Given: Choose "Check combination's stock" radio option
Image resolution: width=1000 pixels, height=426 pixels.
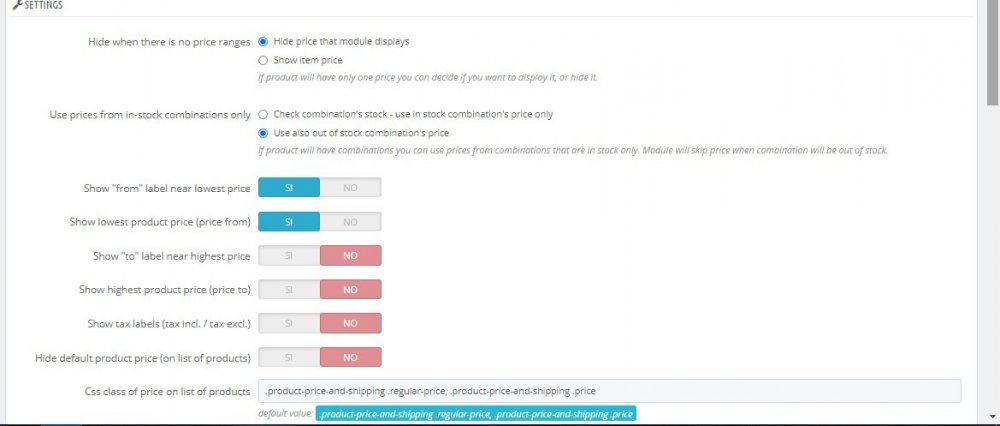Looking at the screenshot, I should coord(263,115).
